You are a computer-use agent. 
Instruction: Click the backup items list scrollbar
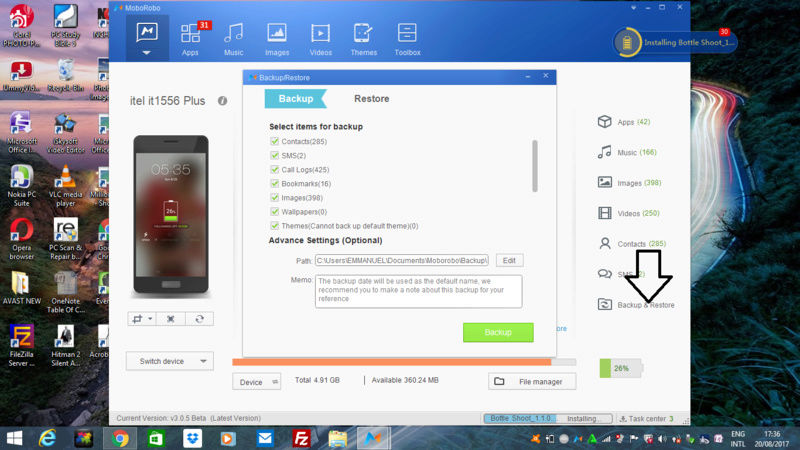535,166
